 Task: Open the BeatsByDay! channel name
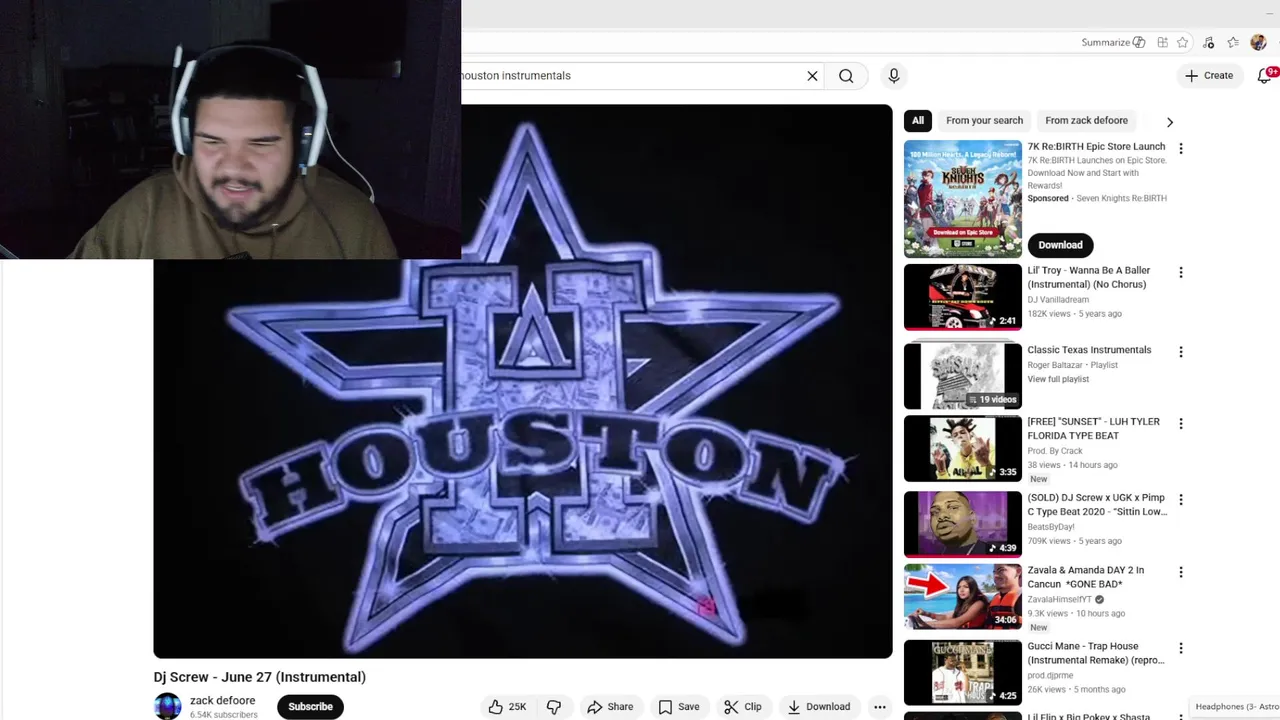click(1051, 527)
